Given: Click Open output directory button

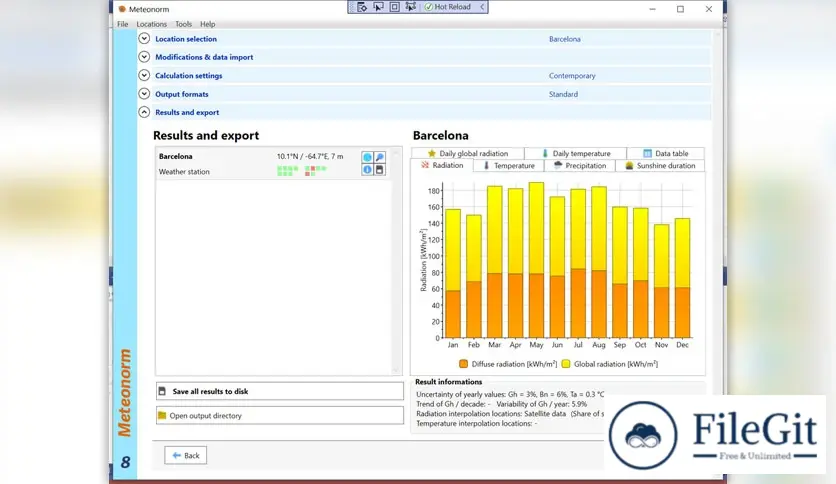Looking at the screenshot, I should (x=280, y=415).
